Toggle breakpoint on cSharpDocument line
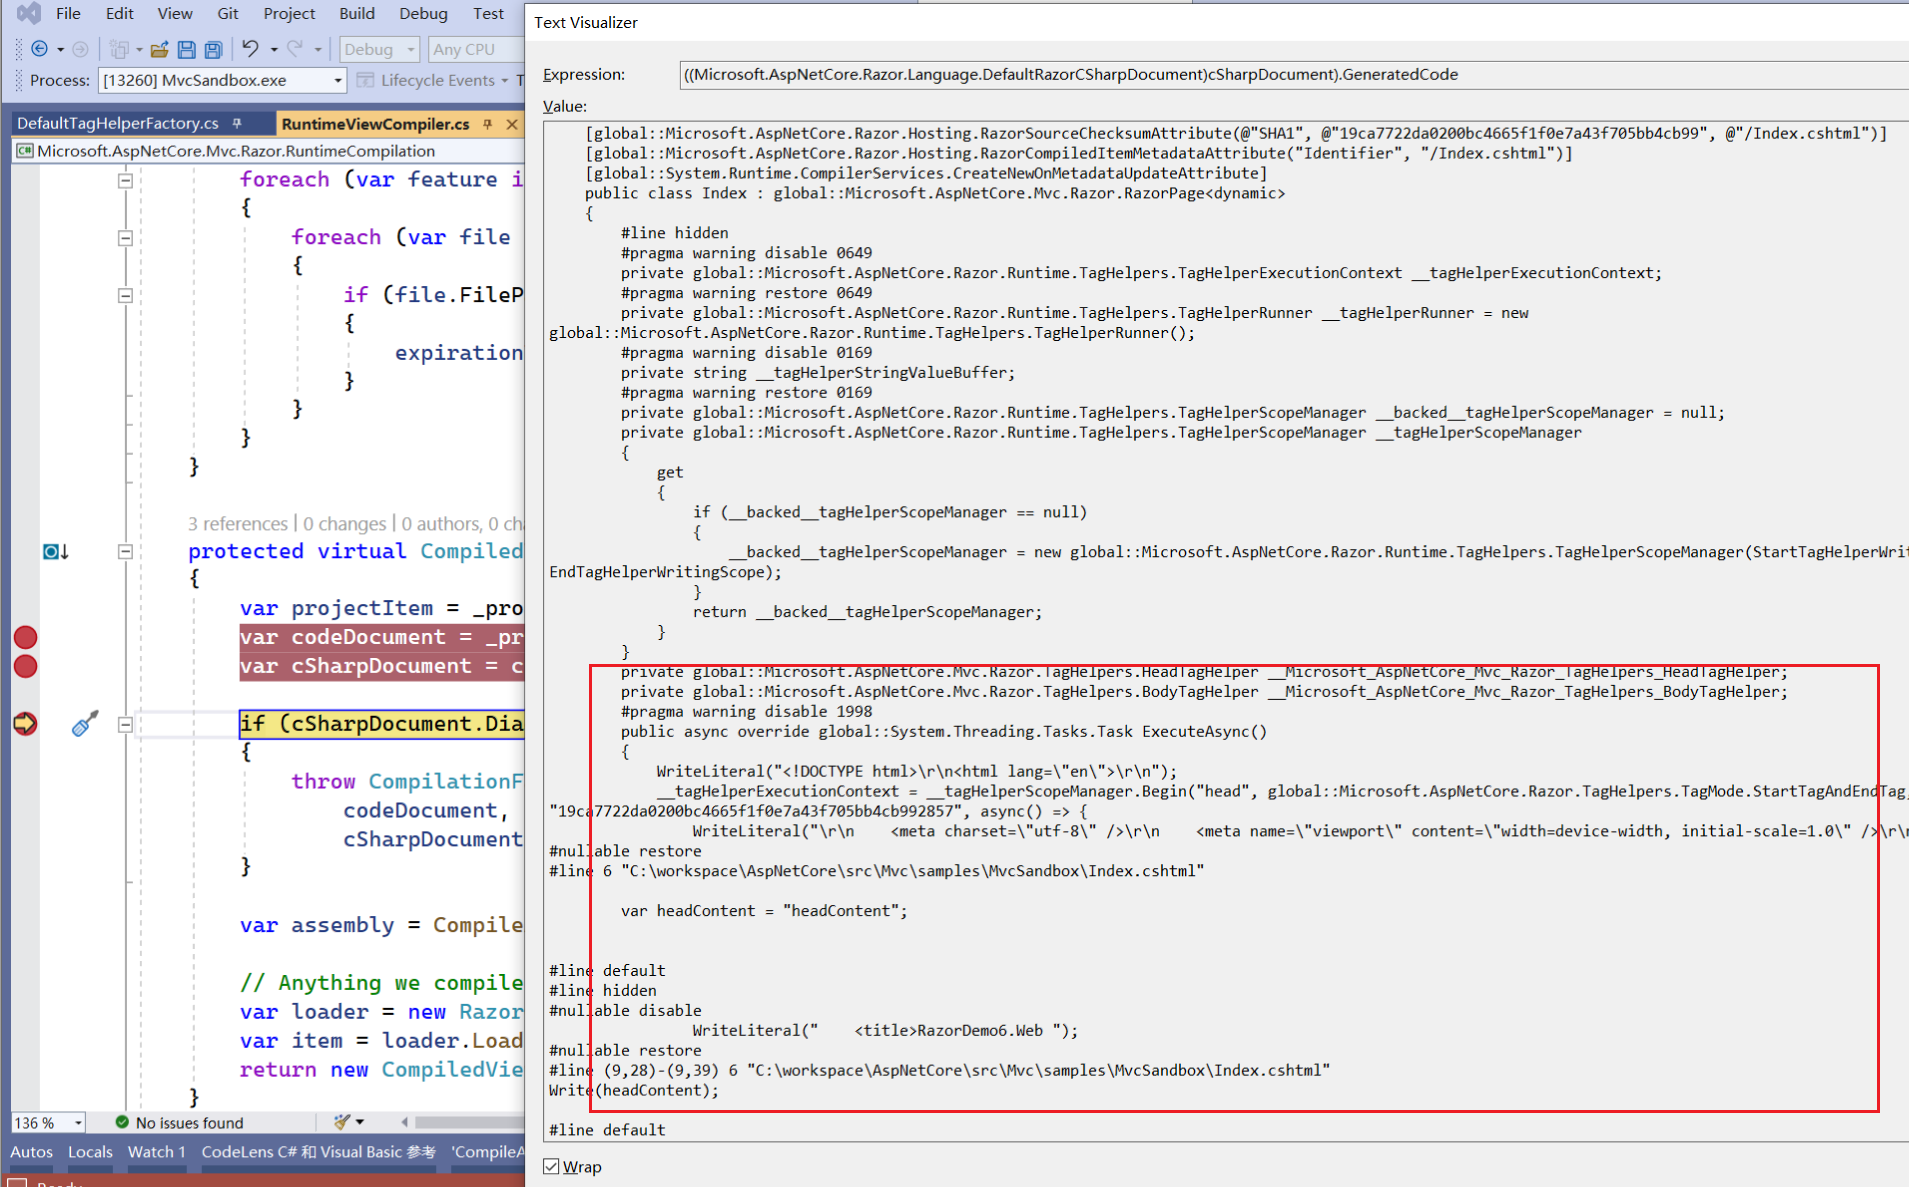The width and height of the screenshot is (1909, 1187). [x=25, y=666]
